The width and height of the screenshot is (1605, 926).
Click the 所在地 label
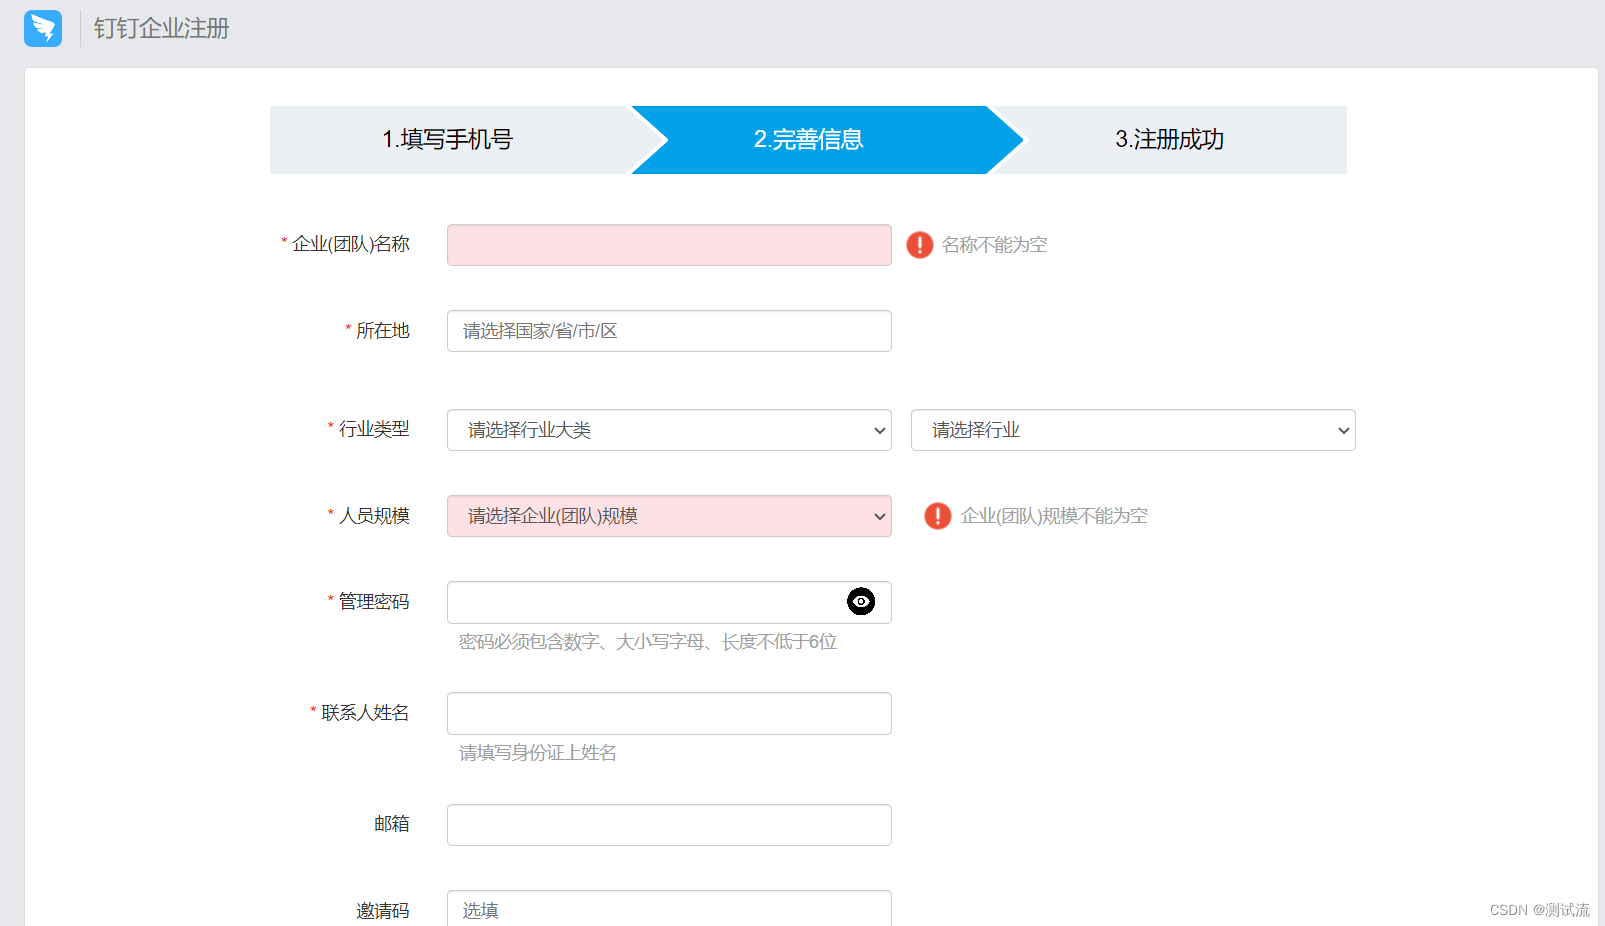pyautogui.click(x=383, y=331)
